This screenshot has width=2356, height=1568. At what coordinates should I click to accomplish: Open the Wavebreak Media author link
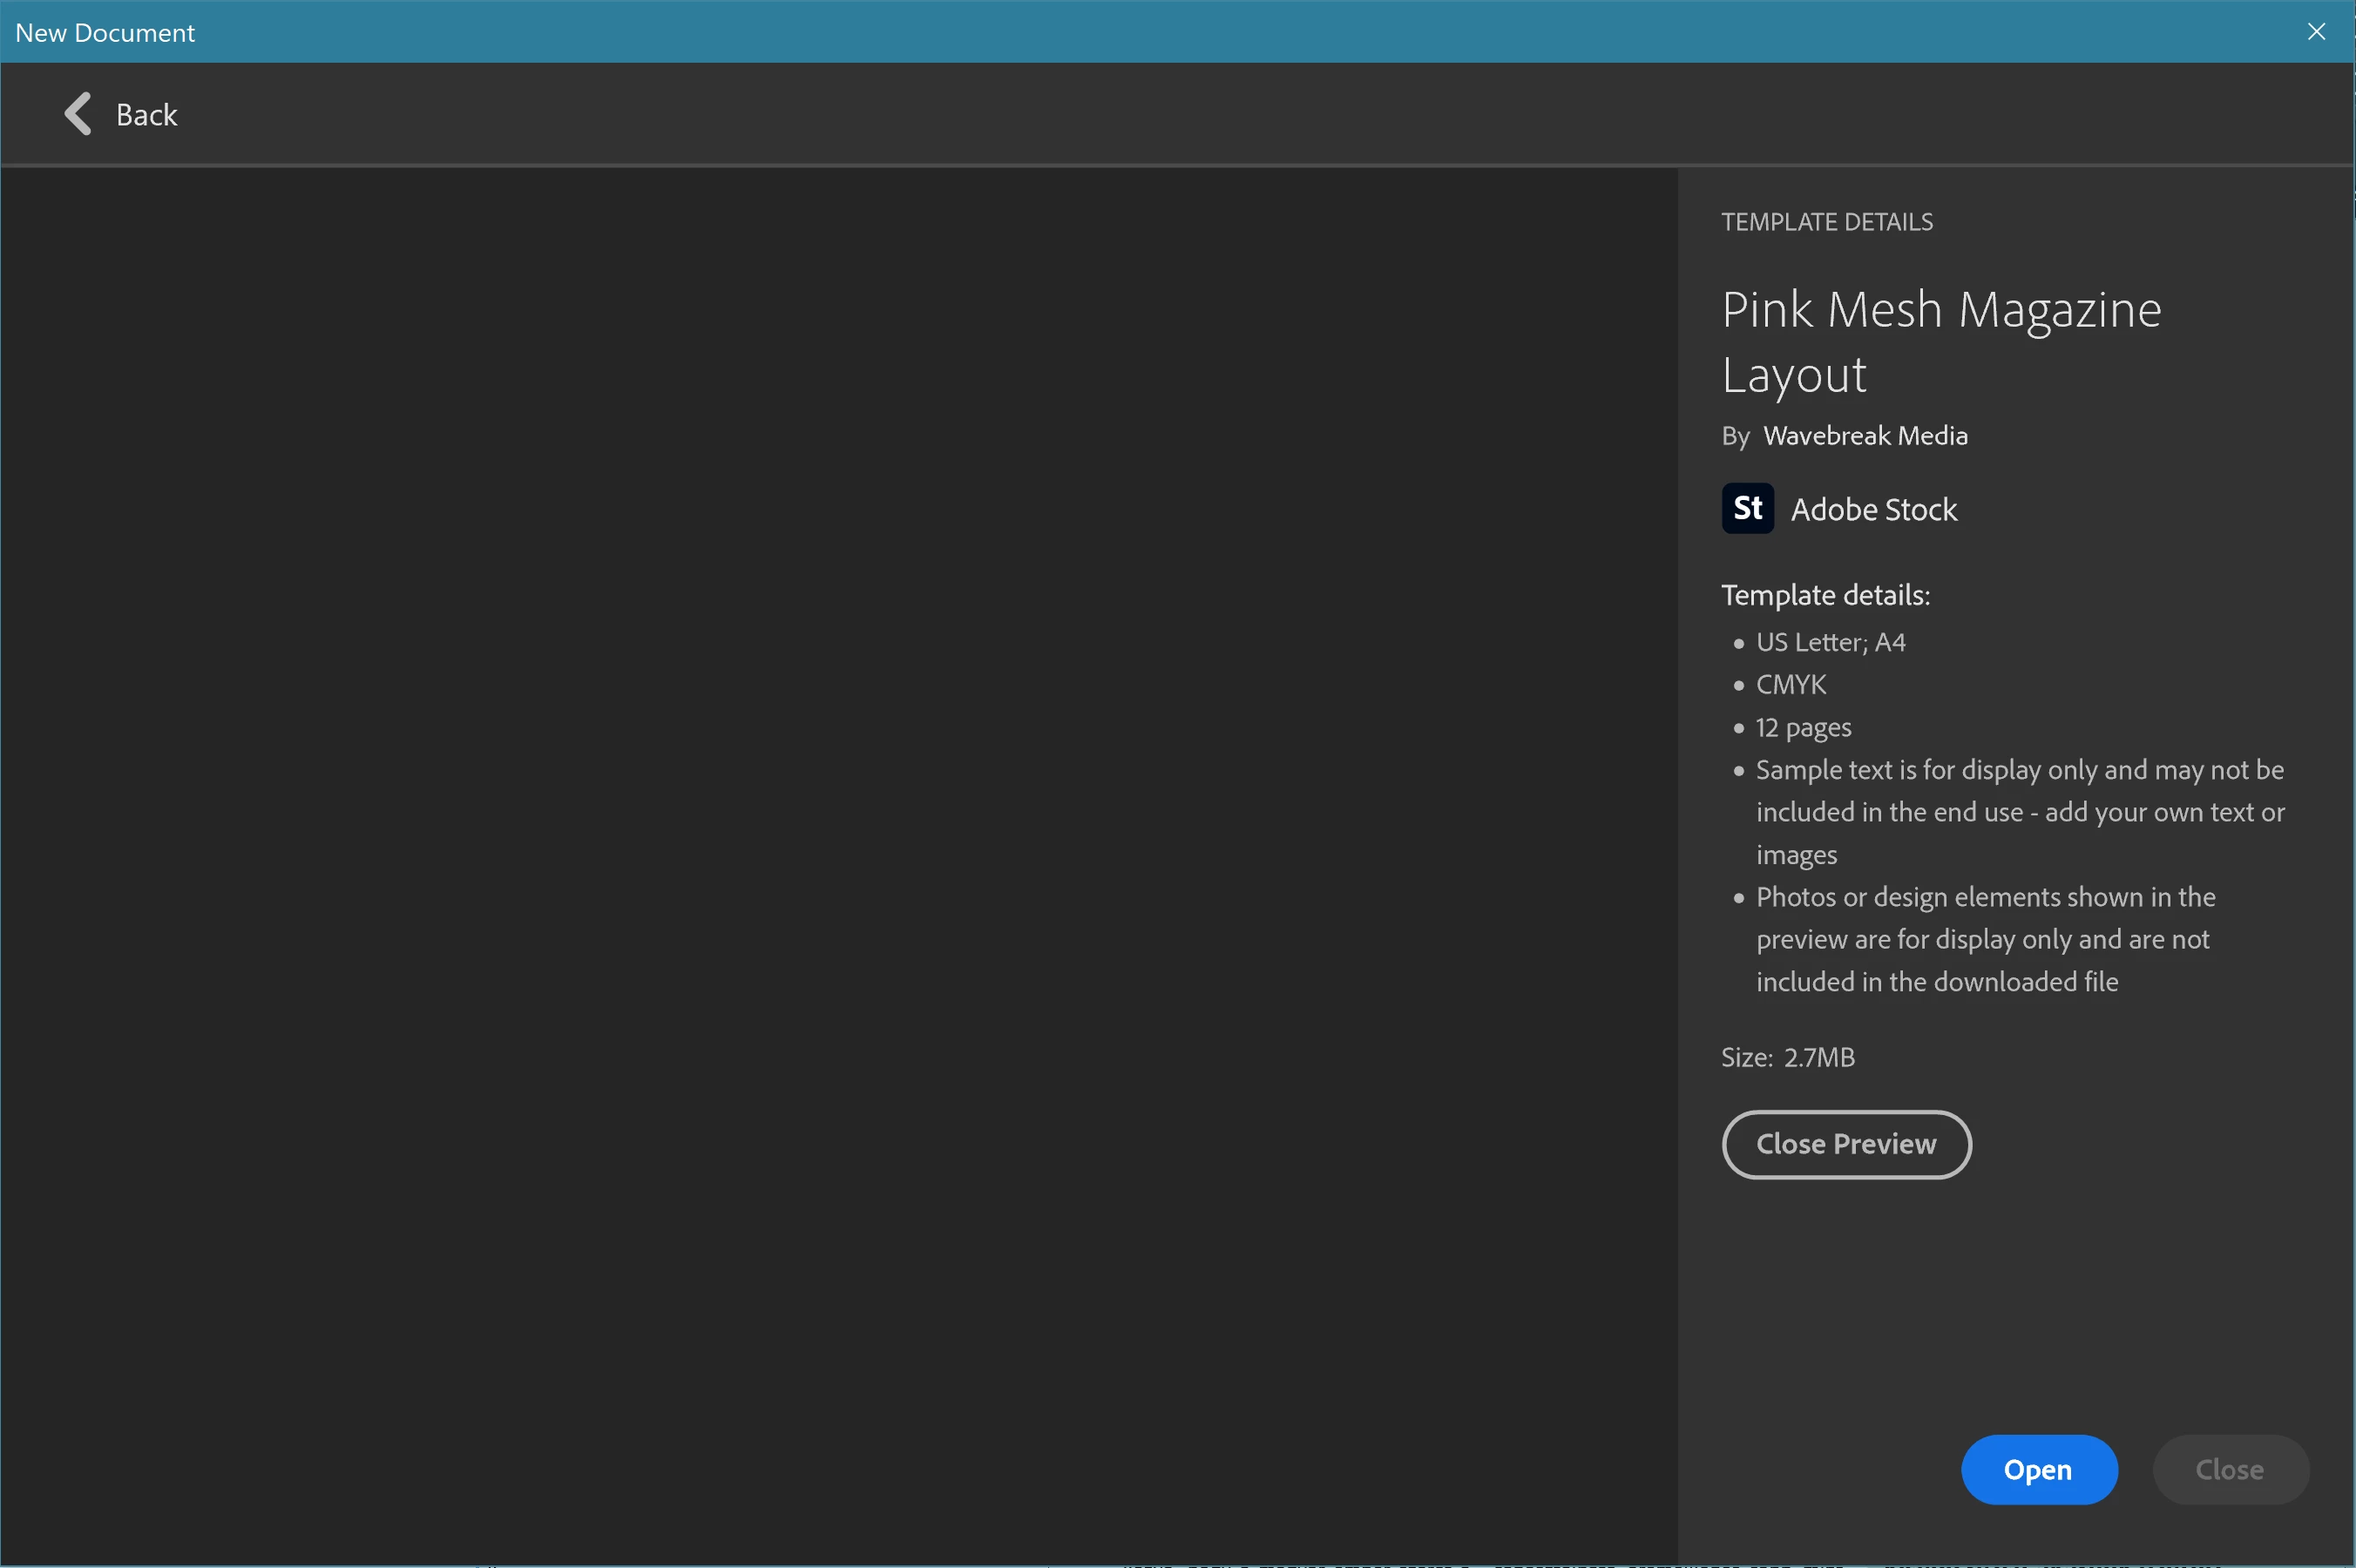click(x=1865, y=436)
